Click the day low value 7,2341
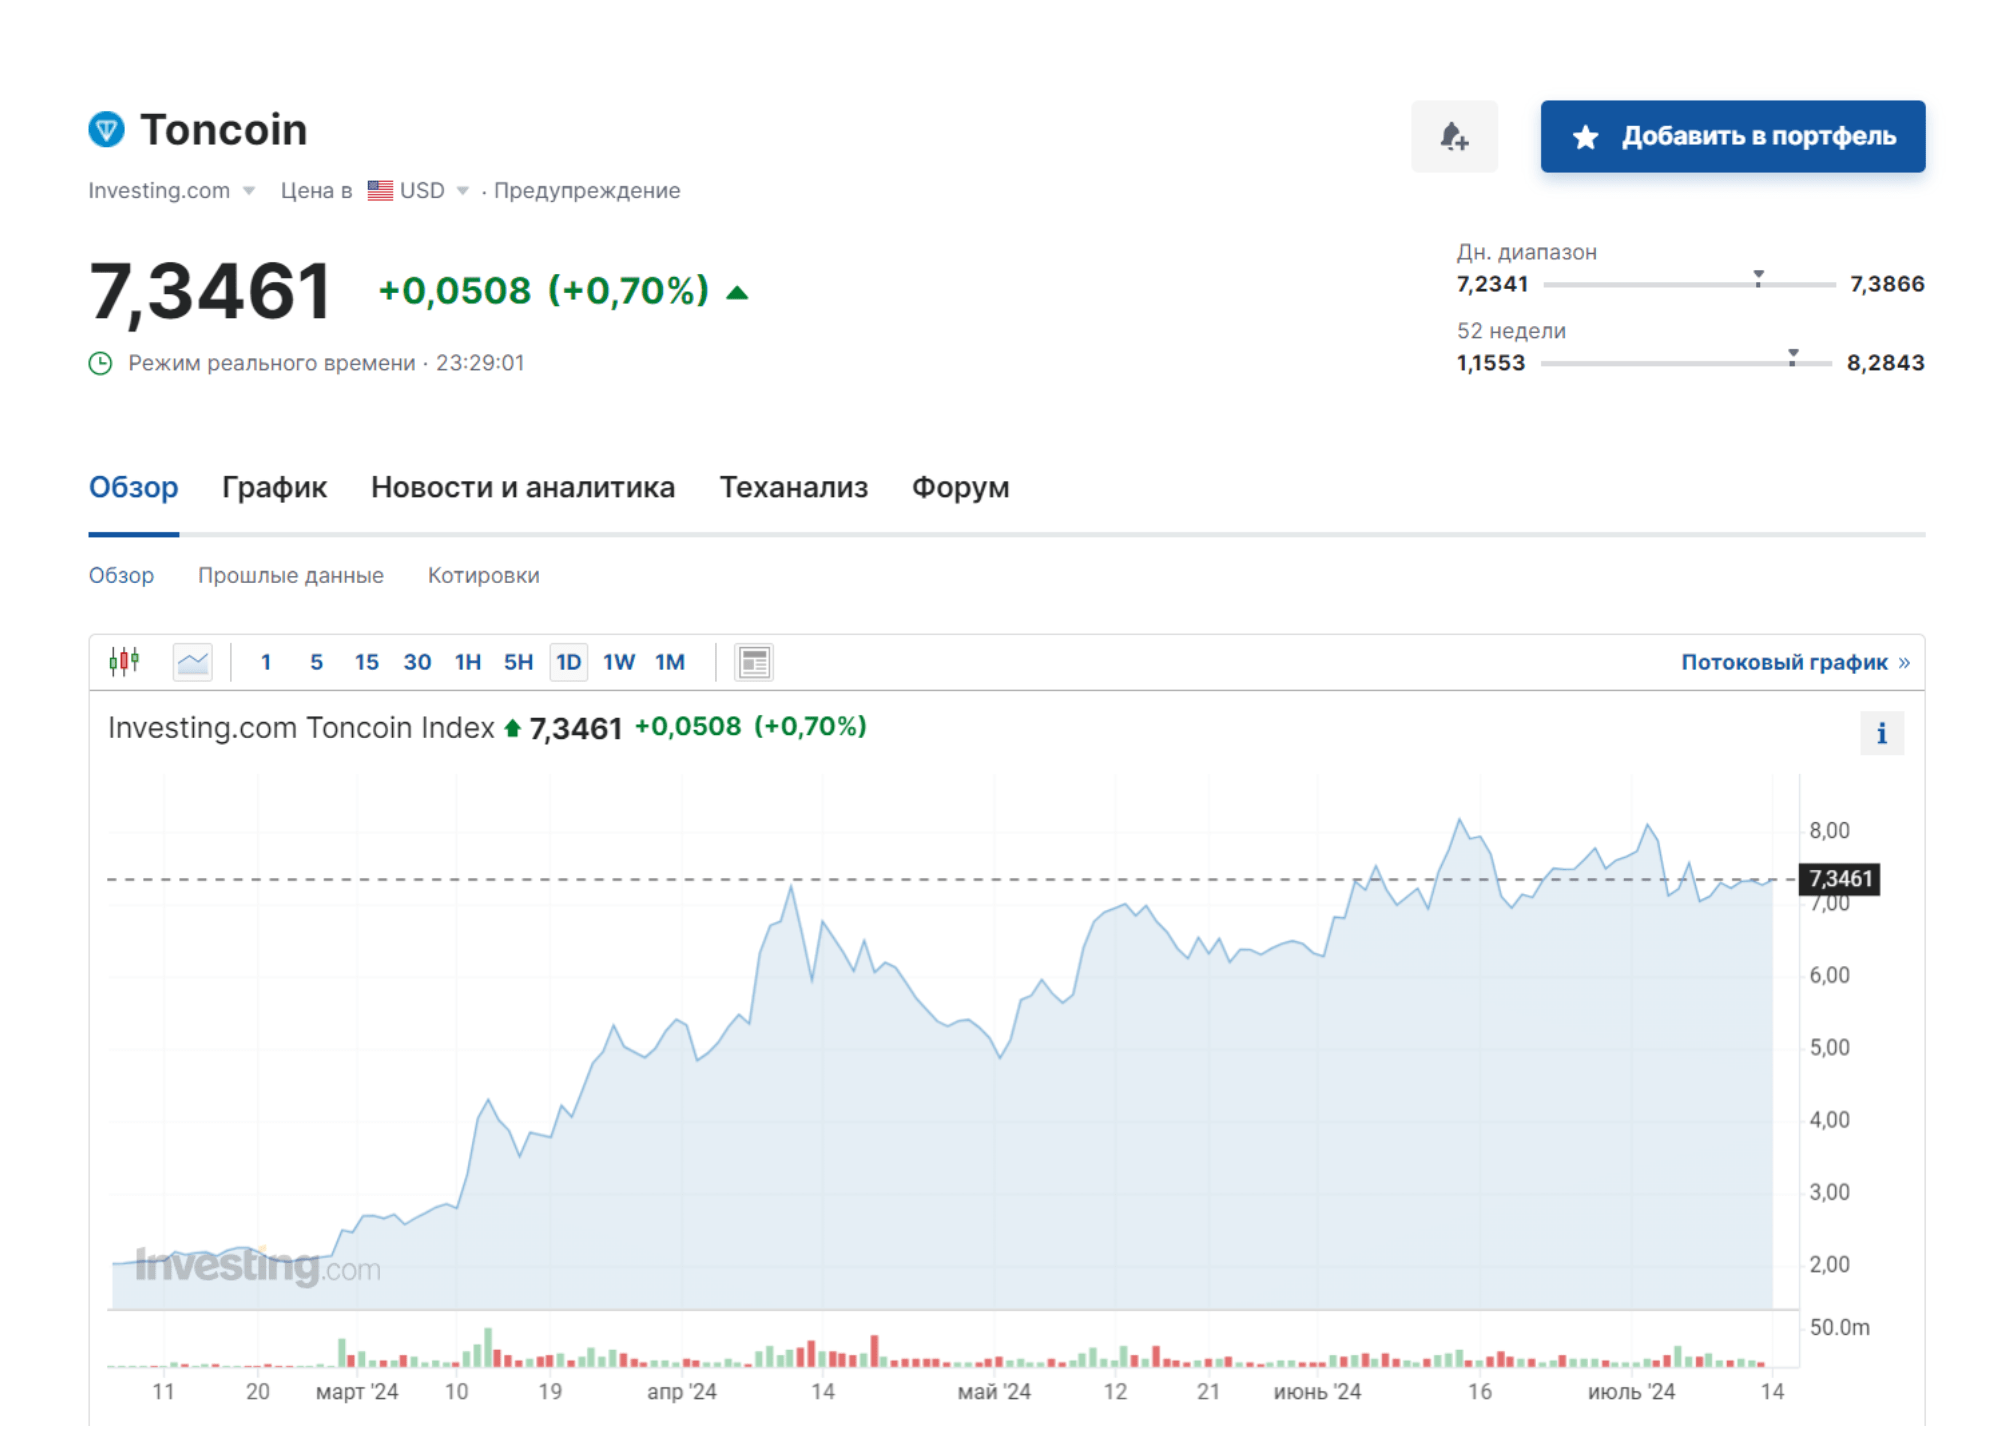Screen dimensions: 2010x1438 1492,284
